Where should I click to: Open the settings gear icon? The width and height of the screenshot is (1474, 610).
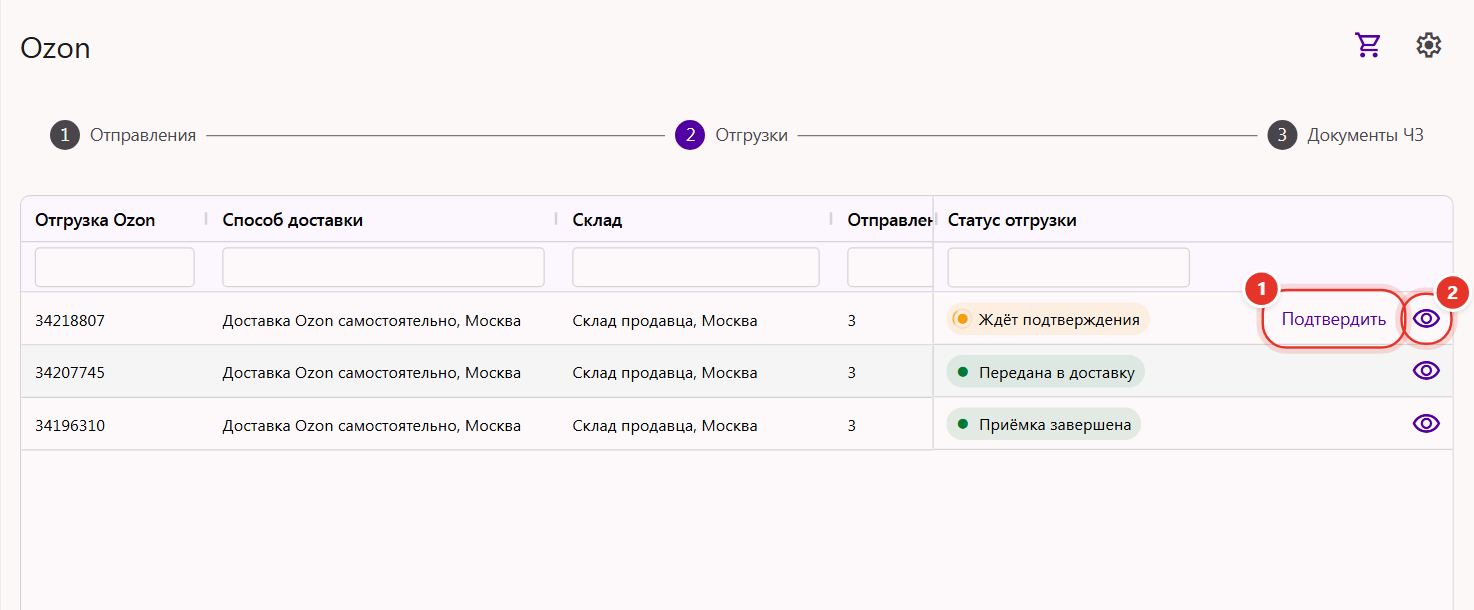(x=1429, y=45)
